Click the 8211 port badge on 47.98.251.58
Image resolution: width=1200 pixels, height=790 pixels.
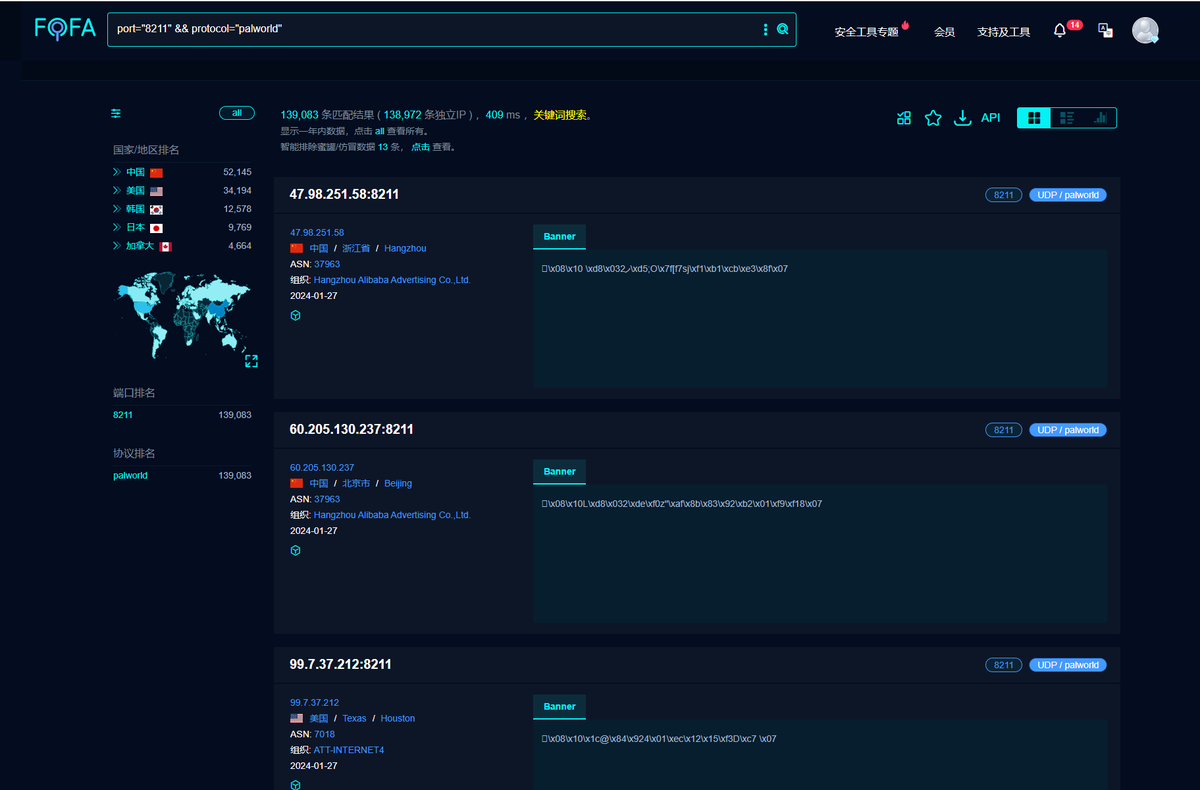coord(1003,195)
